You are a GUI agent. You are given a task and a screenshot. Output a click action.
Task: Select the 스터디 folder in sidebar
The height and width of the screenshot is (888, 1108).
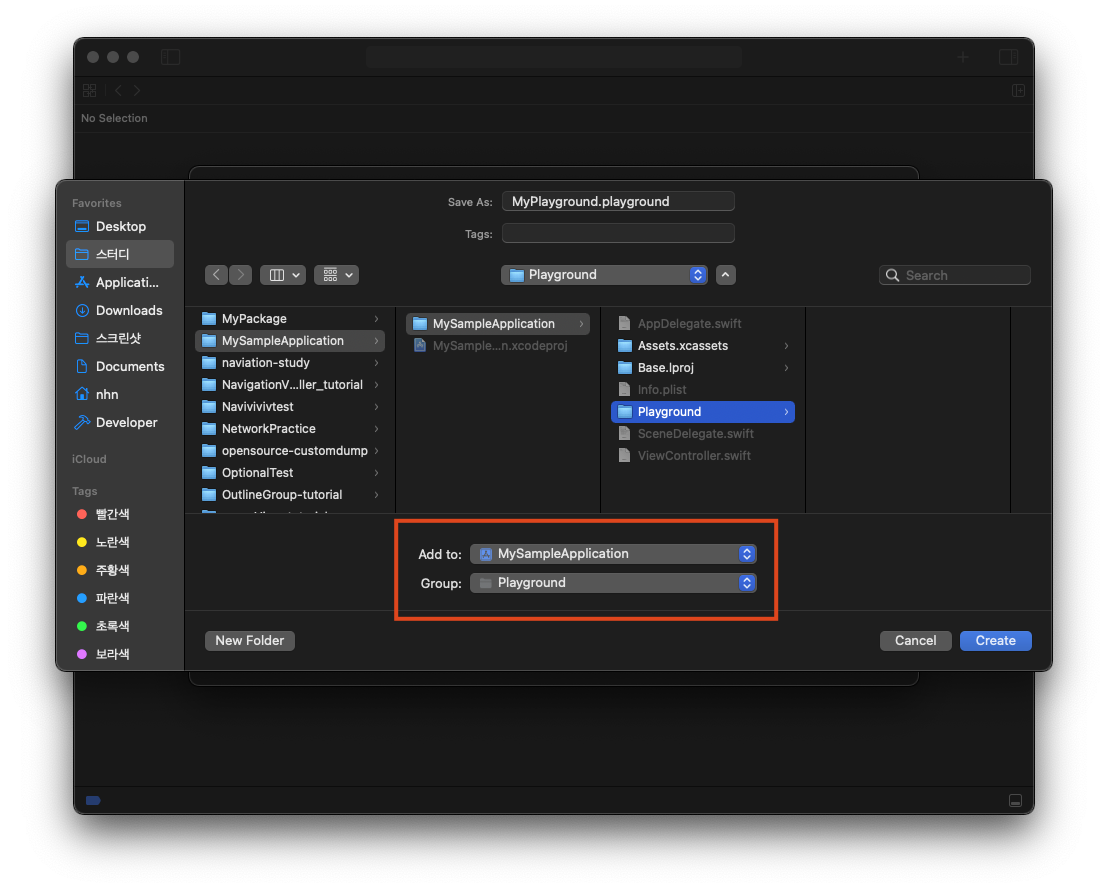(x=120, y=254)
